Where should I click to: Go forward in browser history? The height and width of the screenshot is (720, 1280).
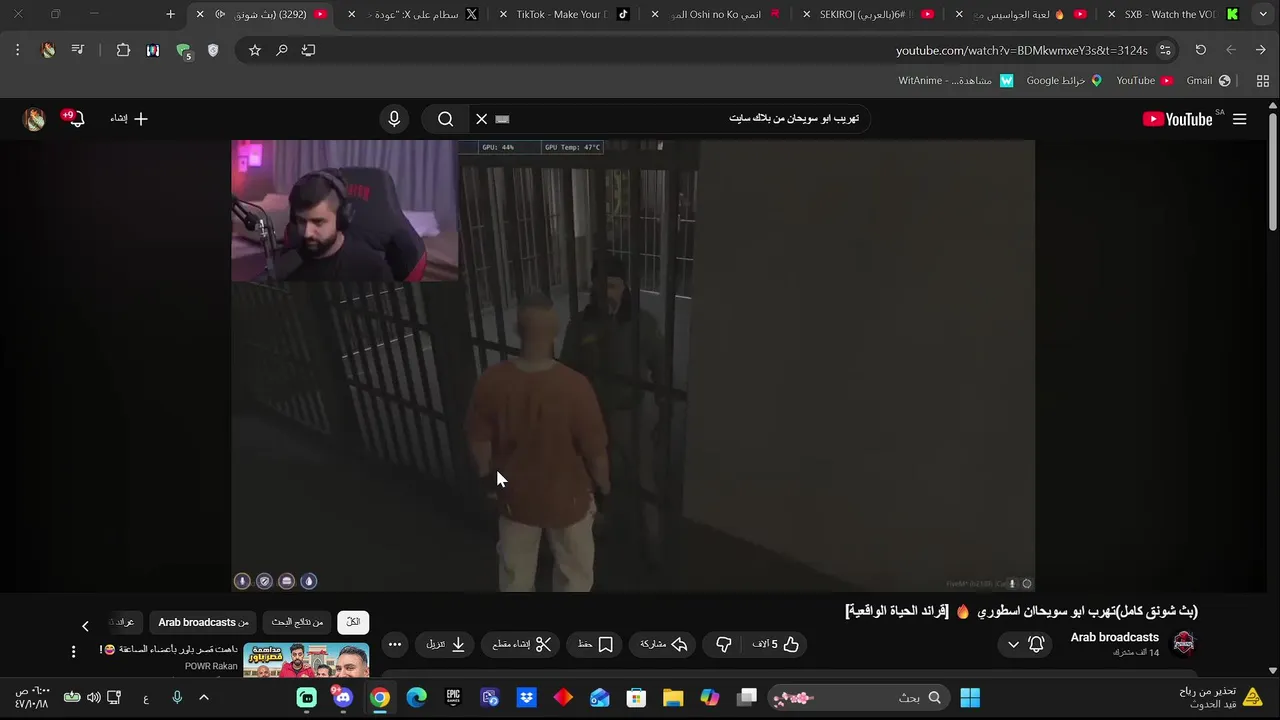pos(1230,50)
